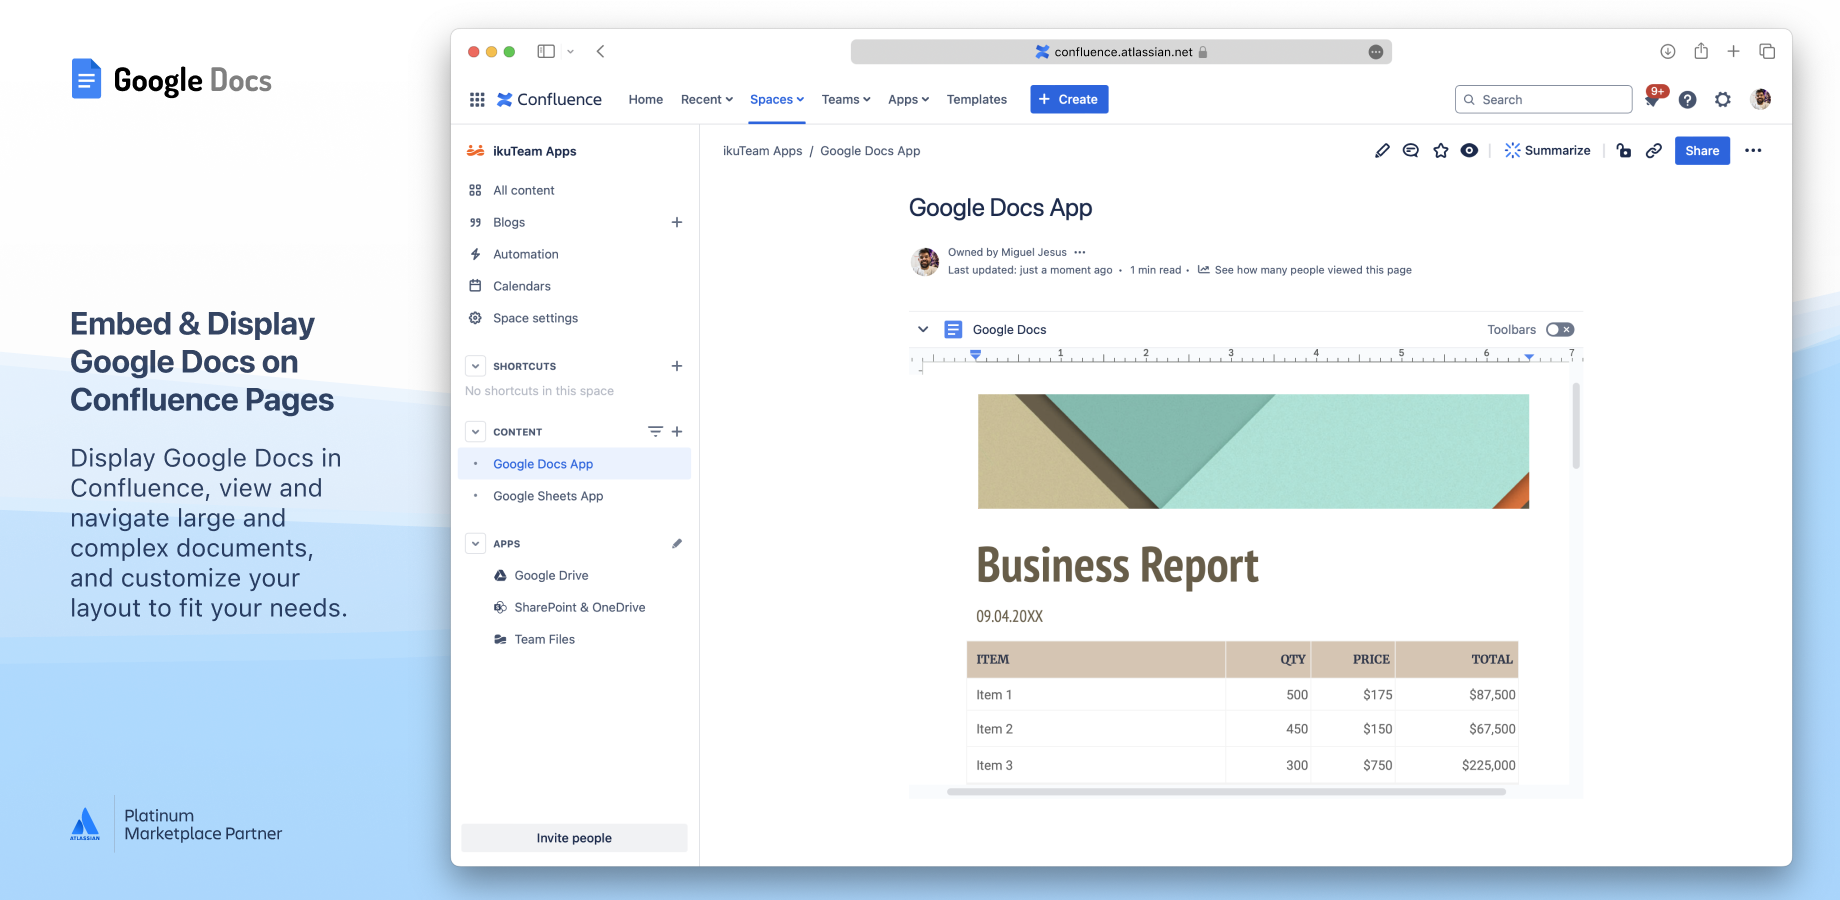Click left indent marker on ruler
1840x900 pixels.
pyautogui.click(x=975, y=355)
